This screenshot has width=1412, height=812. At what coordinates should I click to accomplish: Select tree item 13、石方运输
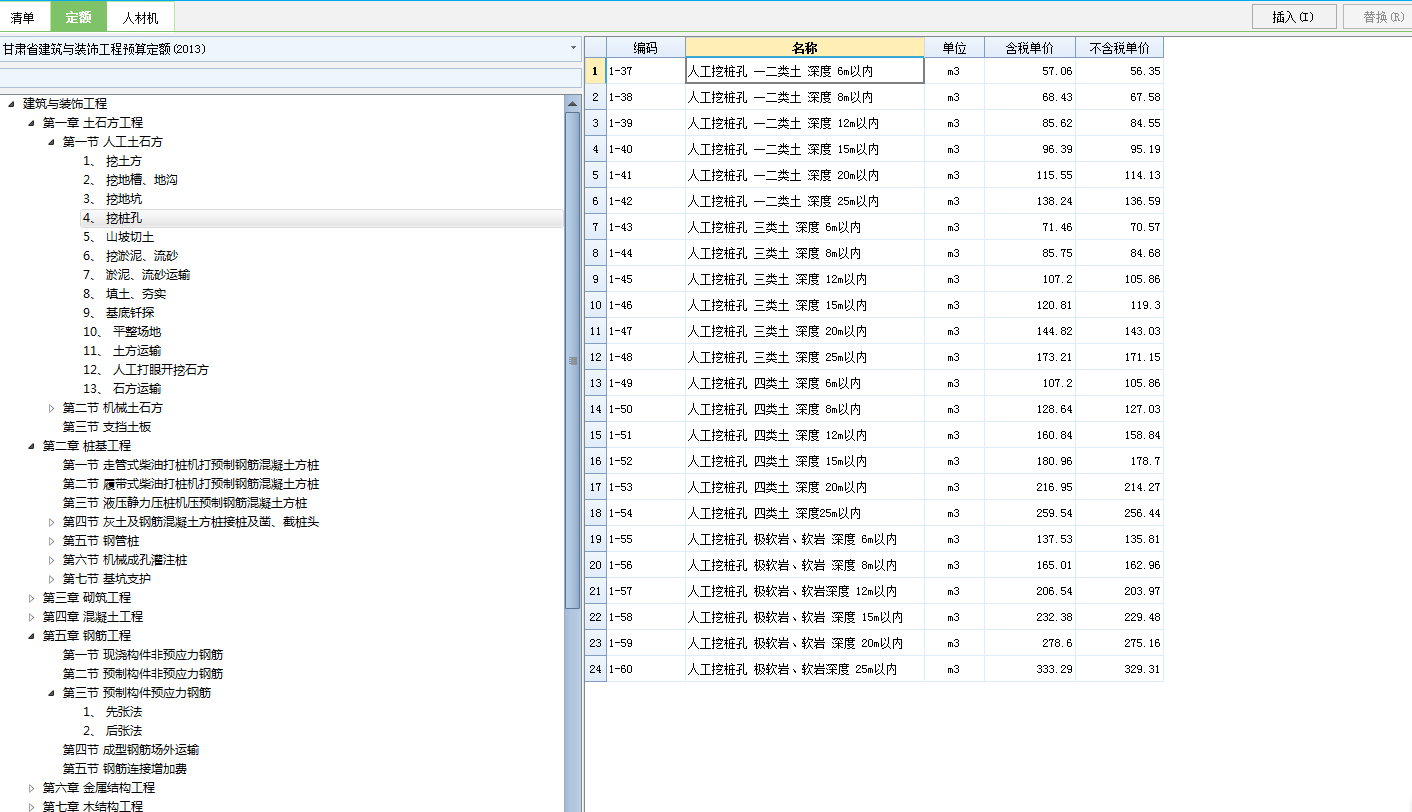pos(122,389)
